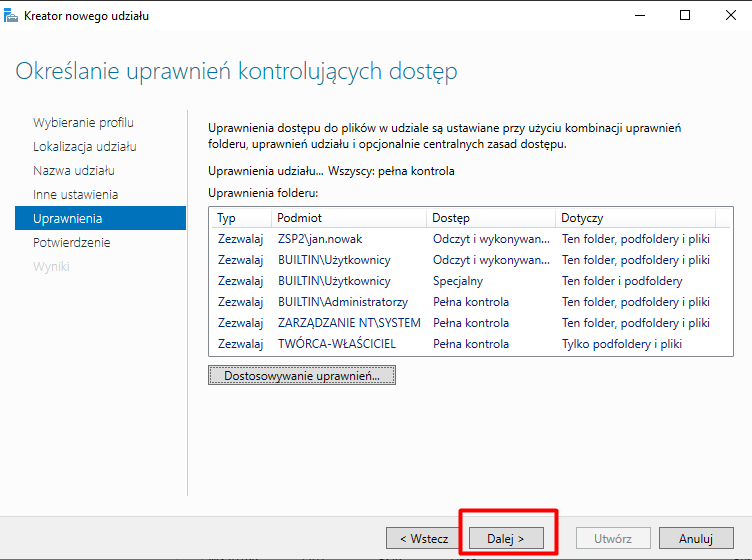Jump to Potwierdzenie step

tap(72, 242)
